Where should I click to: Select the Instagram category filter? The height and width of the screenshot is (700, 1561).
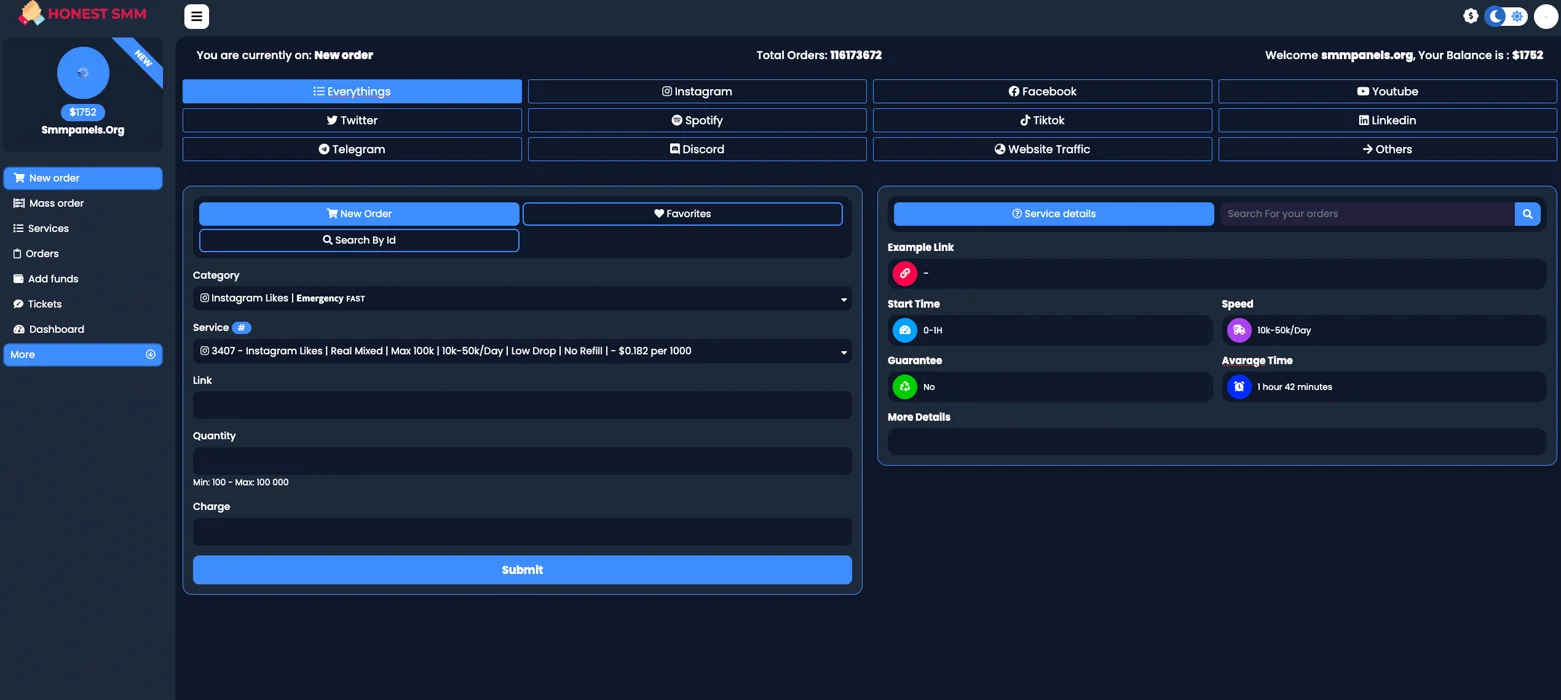click(x=696, y=91)
